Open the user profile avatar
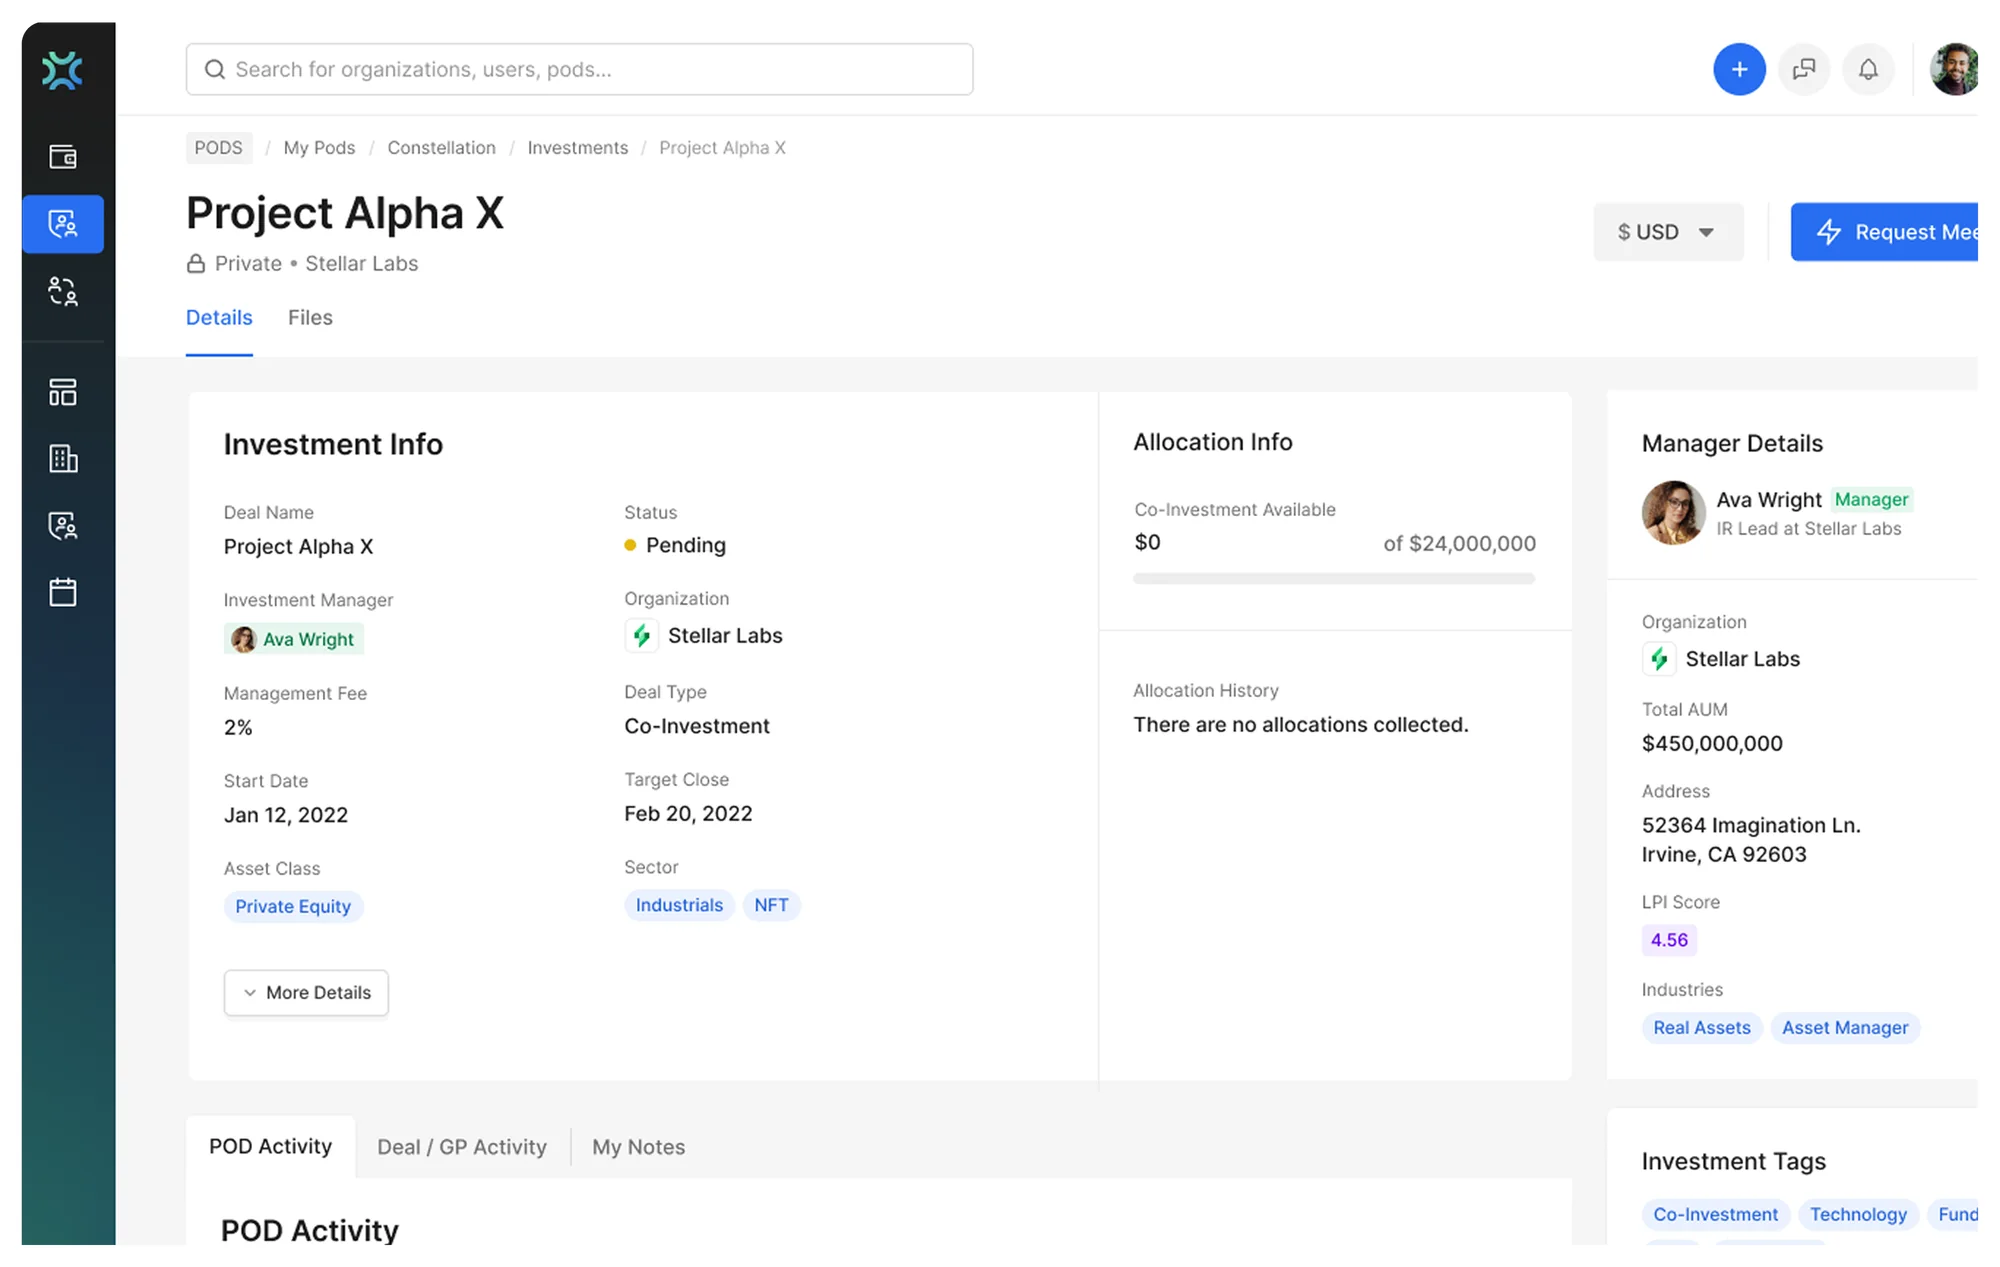This screenshot has height=1267, width=2000. pos(1955,69)
